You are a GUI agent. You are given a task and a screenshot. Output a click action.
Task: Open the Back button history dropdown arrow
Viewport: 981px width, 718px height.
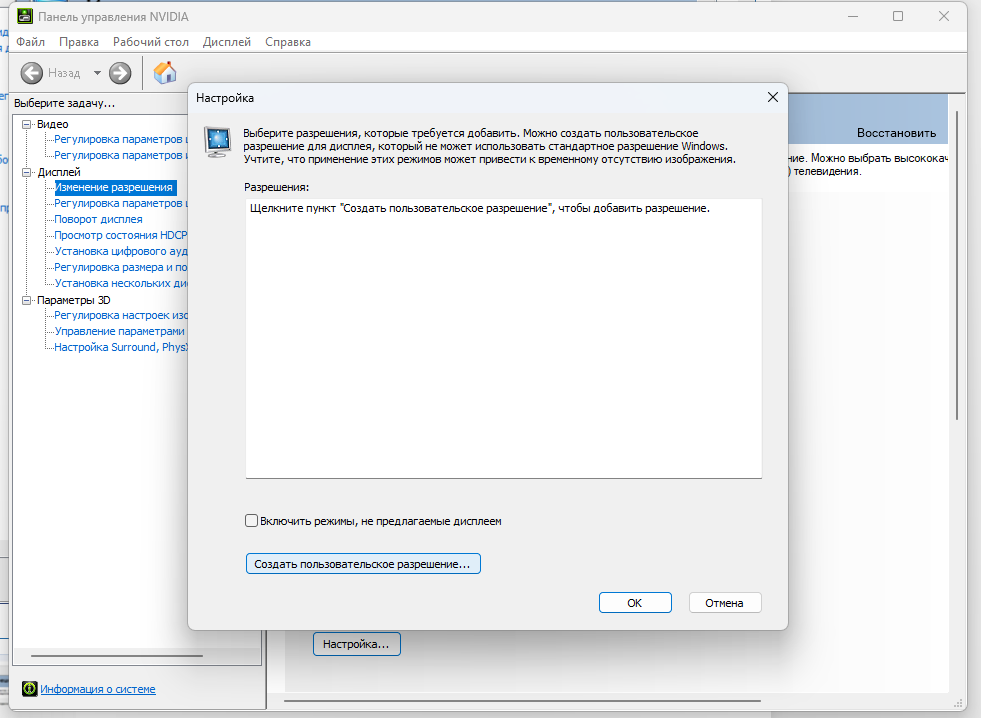(x=97, y=73)
